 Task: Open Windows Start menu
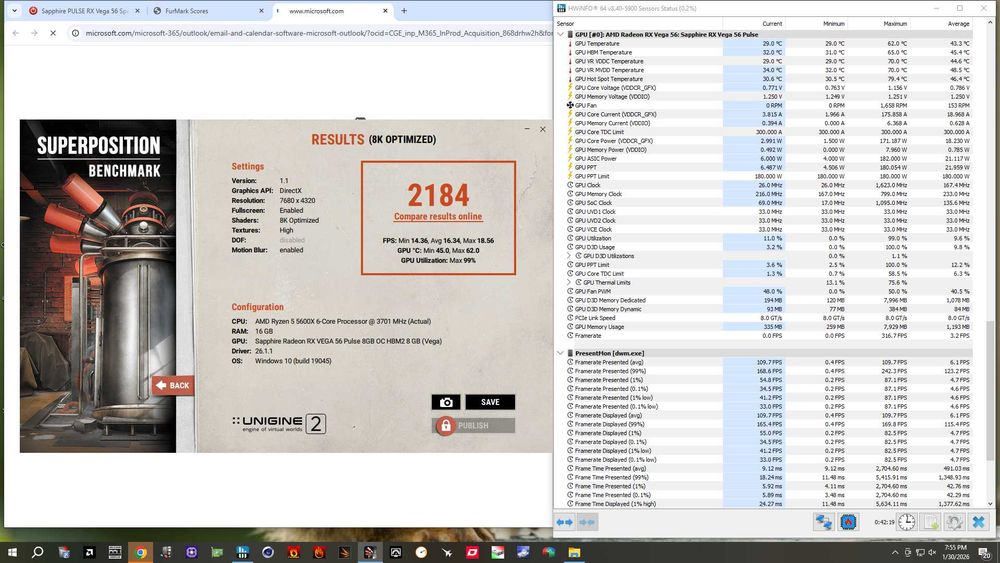pyautogui.click(x=11, y=552)
